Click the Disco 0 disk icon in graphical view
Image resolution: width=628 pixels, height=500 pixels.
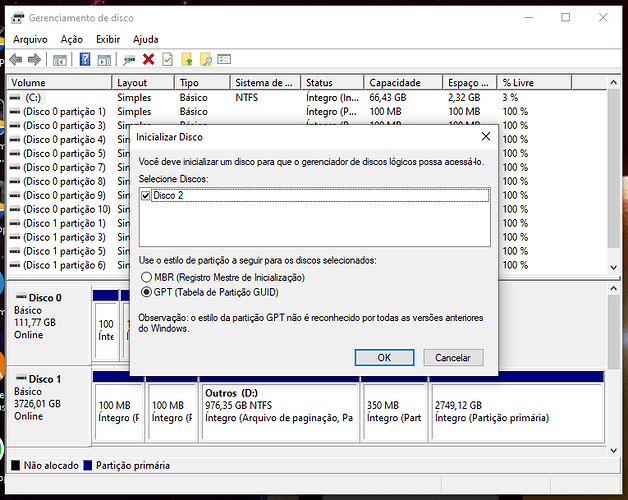tap(21, 296)
